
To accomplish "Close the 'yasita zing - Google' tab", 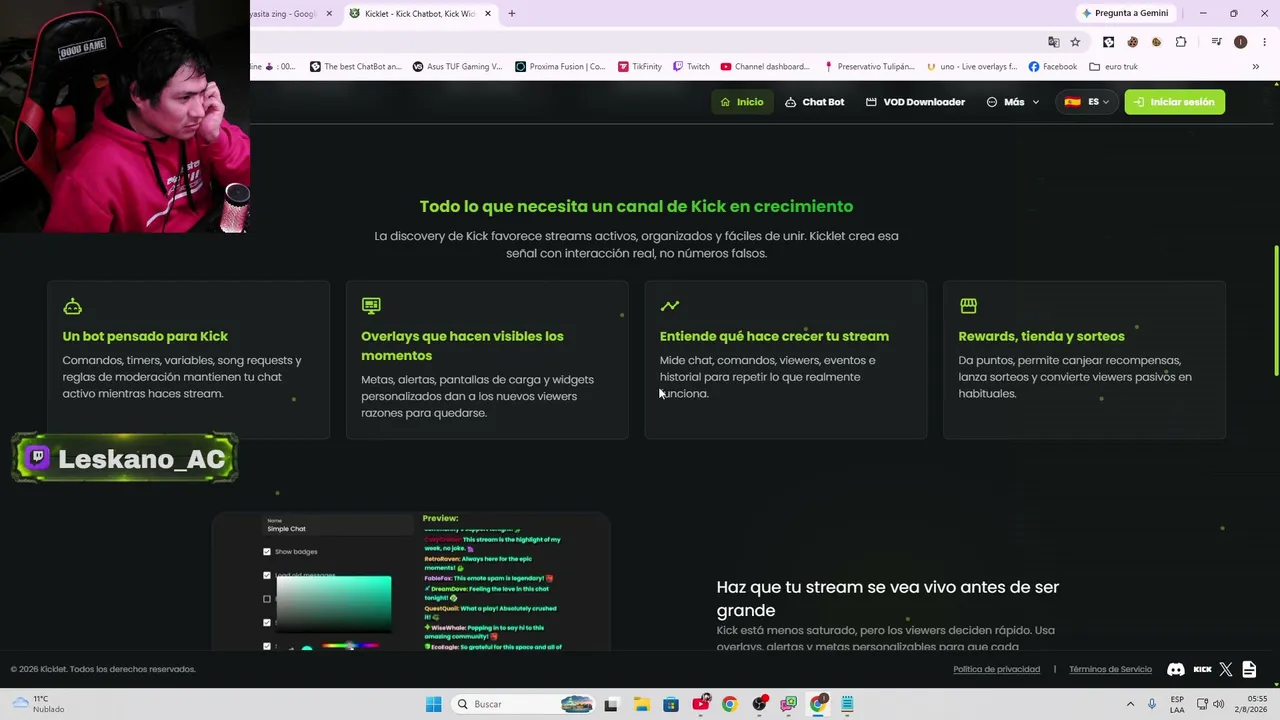I will pyautogui.click(x=329, y=14).
